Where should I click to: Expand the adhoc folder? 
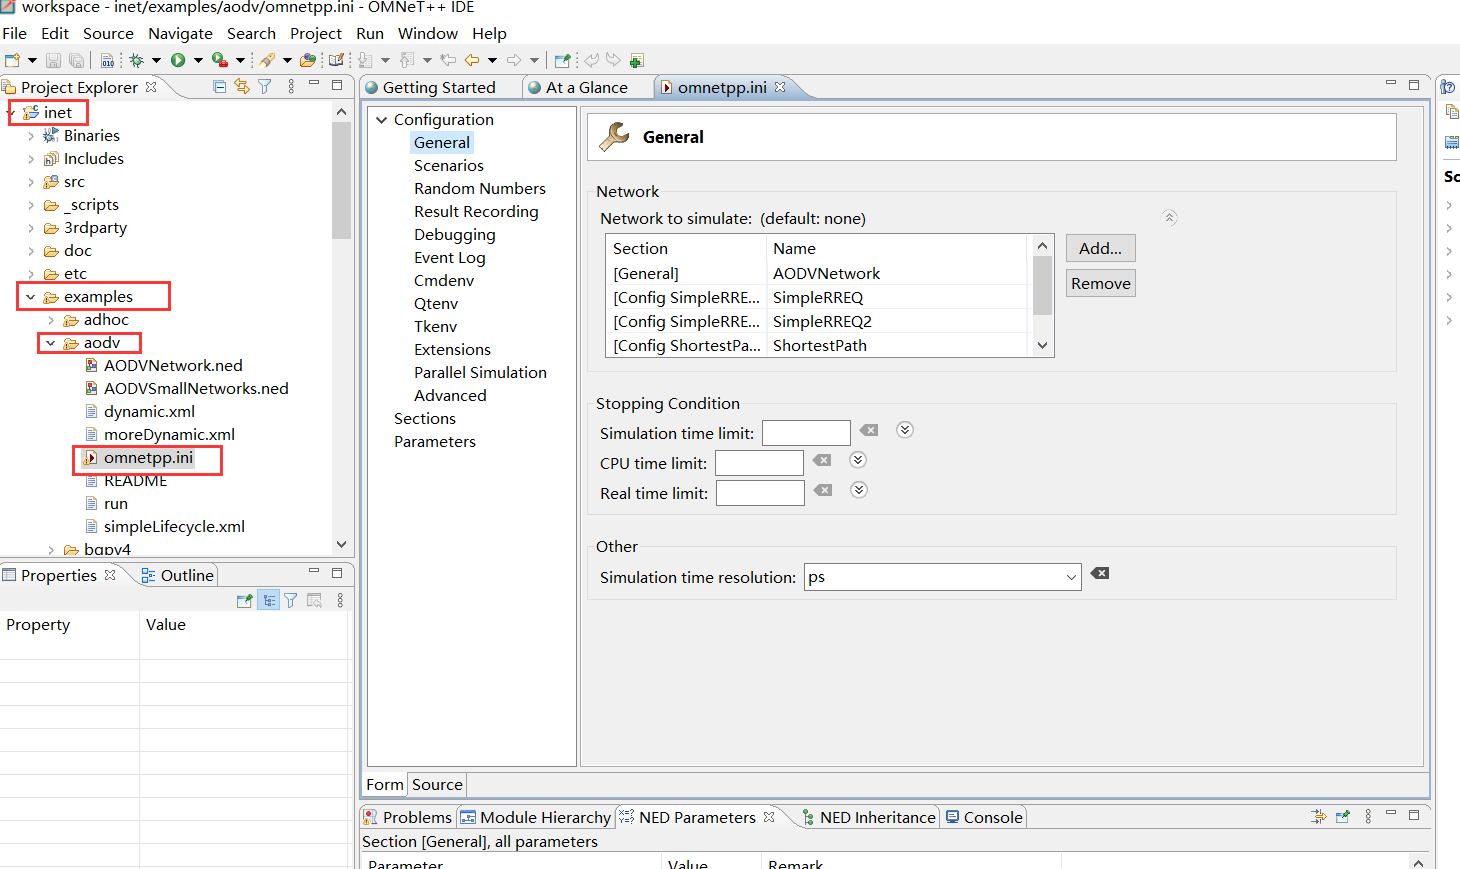tap(51, 320)
